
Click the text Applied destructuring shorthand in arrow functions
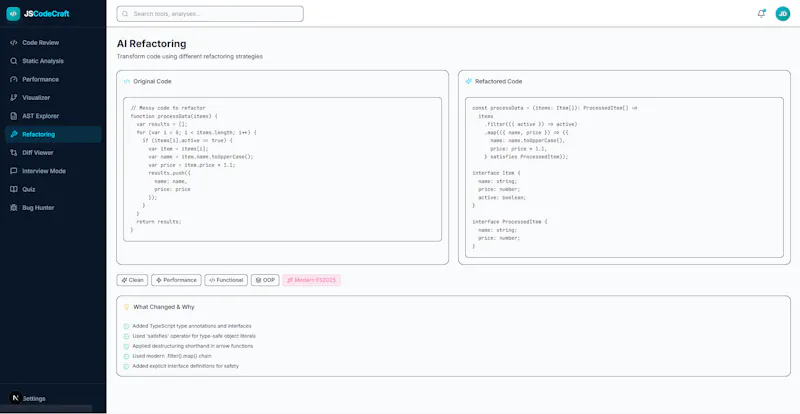pyautogui.click(x=192, y=346)
